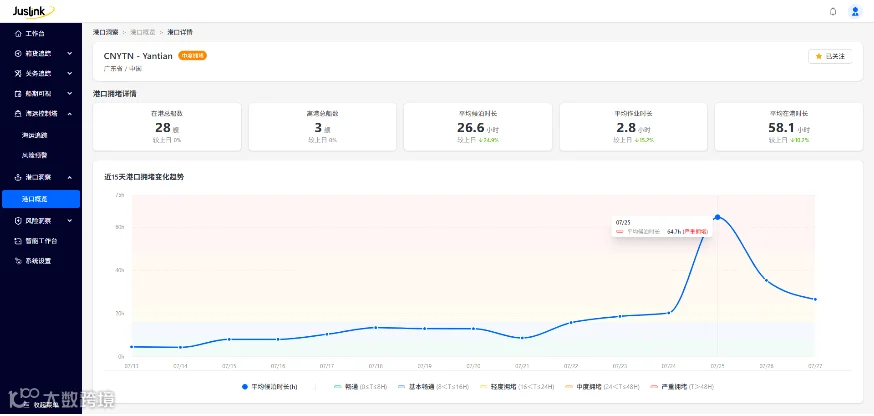Screen dimensions: 874x416
Task: Click the last data point on 07/27
Action: (x=815, y=299)
